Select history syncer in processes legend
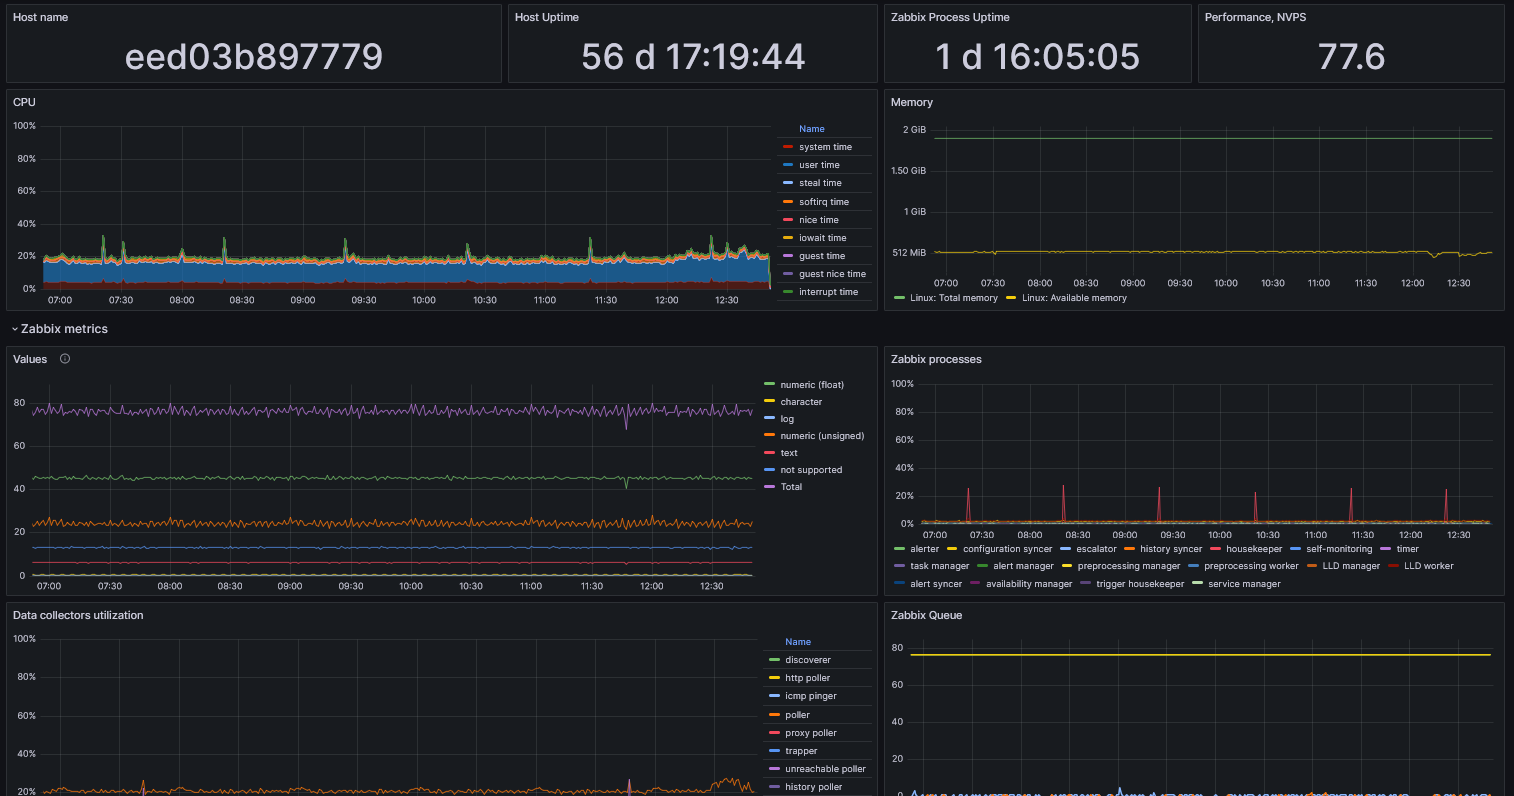The height and width of the screenshot is (796, 1514). tap(1171, 549)
